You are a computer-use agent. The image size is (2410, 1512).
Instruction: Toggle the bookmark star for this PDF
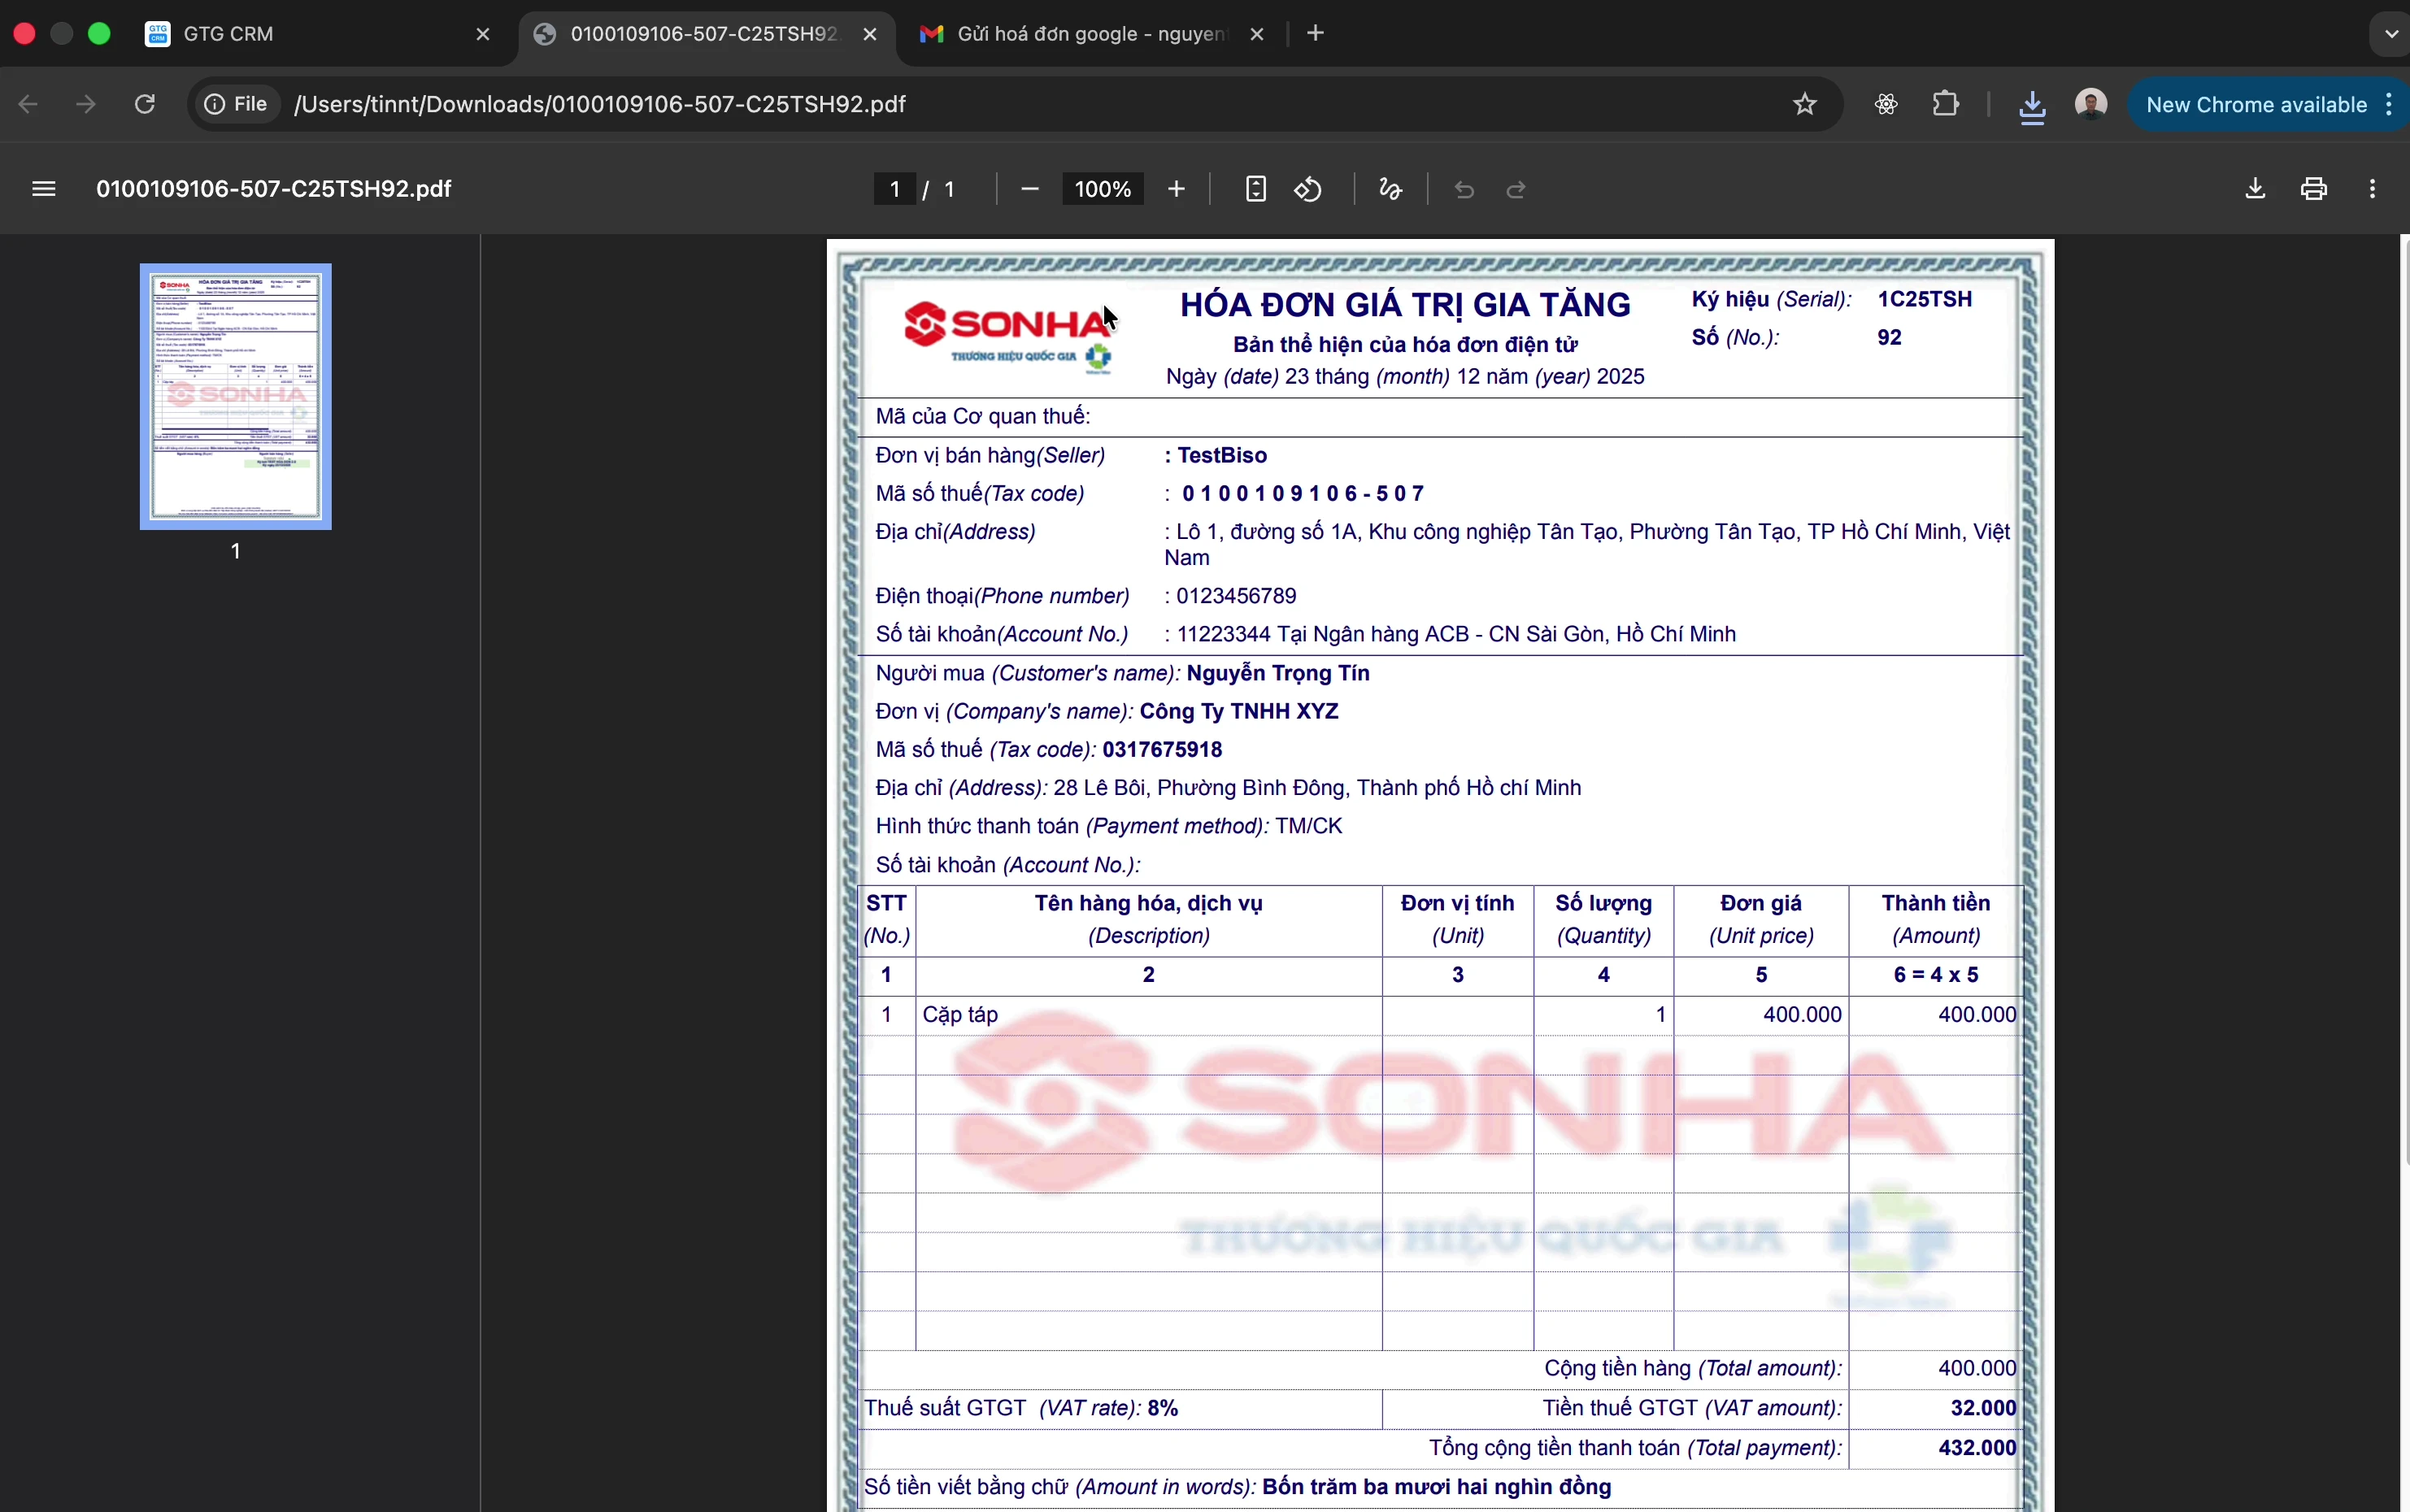coord(1806,104)
